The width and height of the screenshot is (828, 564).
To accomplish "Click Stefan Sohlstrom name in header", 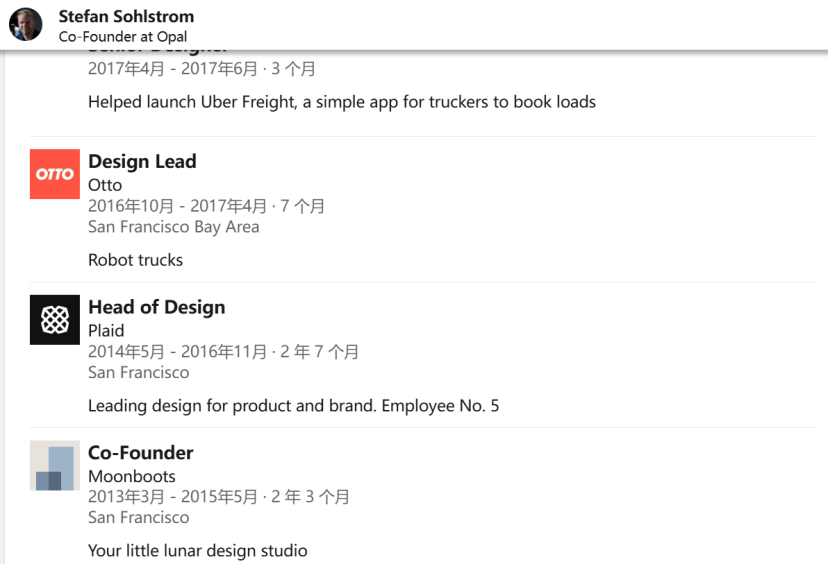I will point(126,16).
